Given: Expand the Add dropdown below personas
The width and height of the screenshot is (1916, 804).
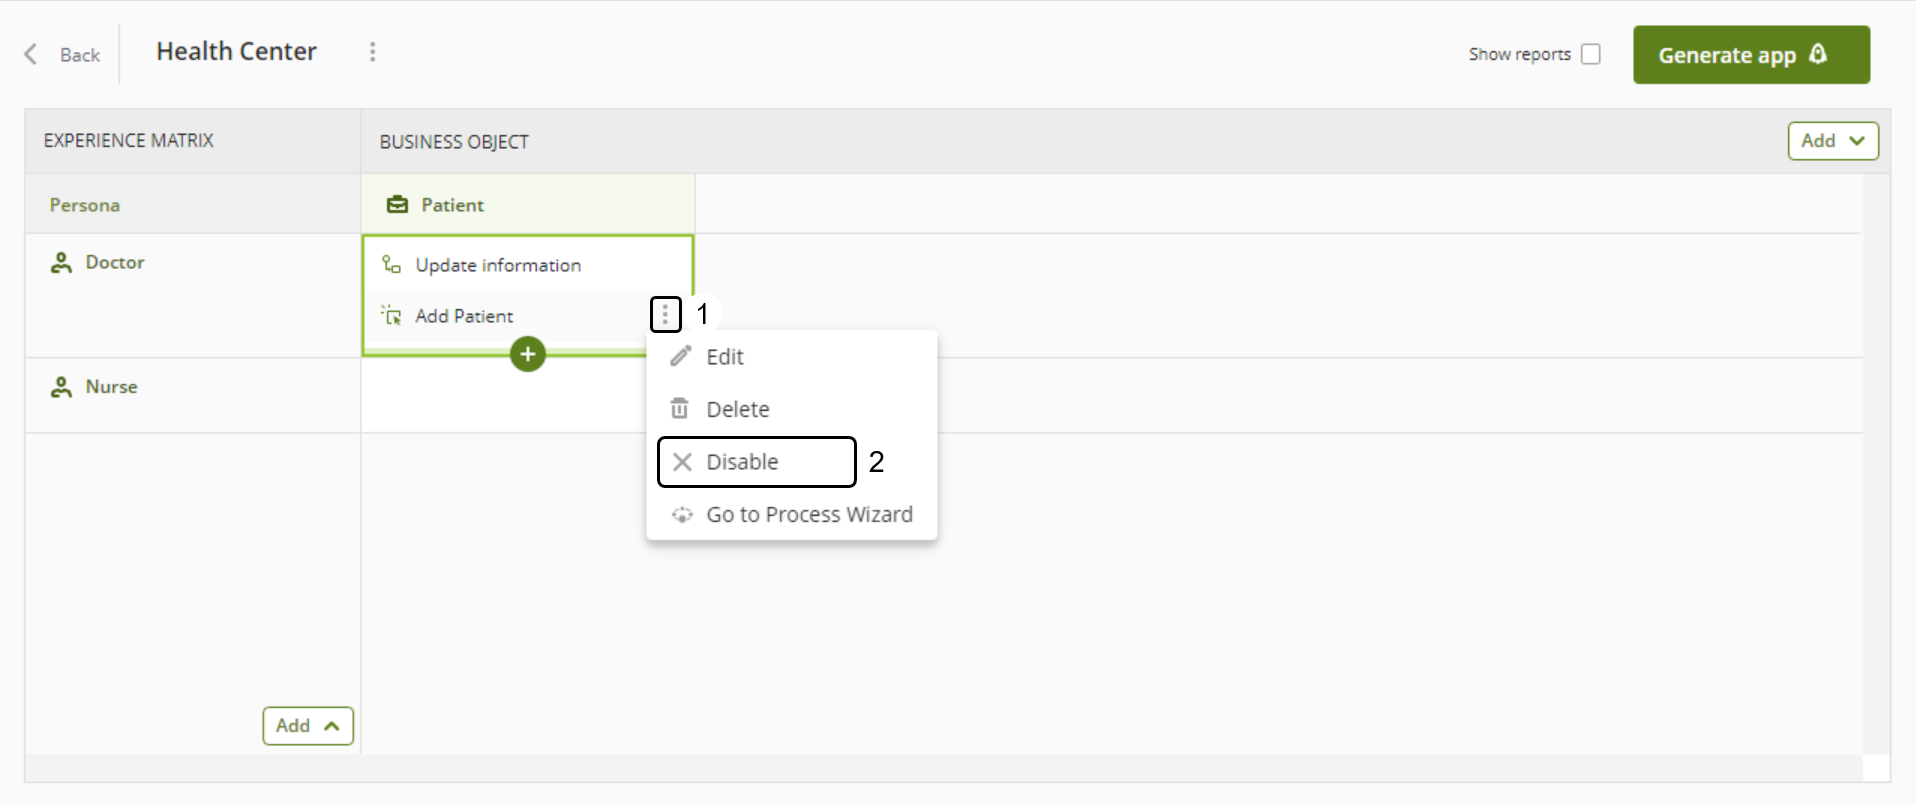Looking at the screenshot, I should [307, 726].
